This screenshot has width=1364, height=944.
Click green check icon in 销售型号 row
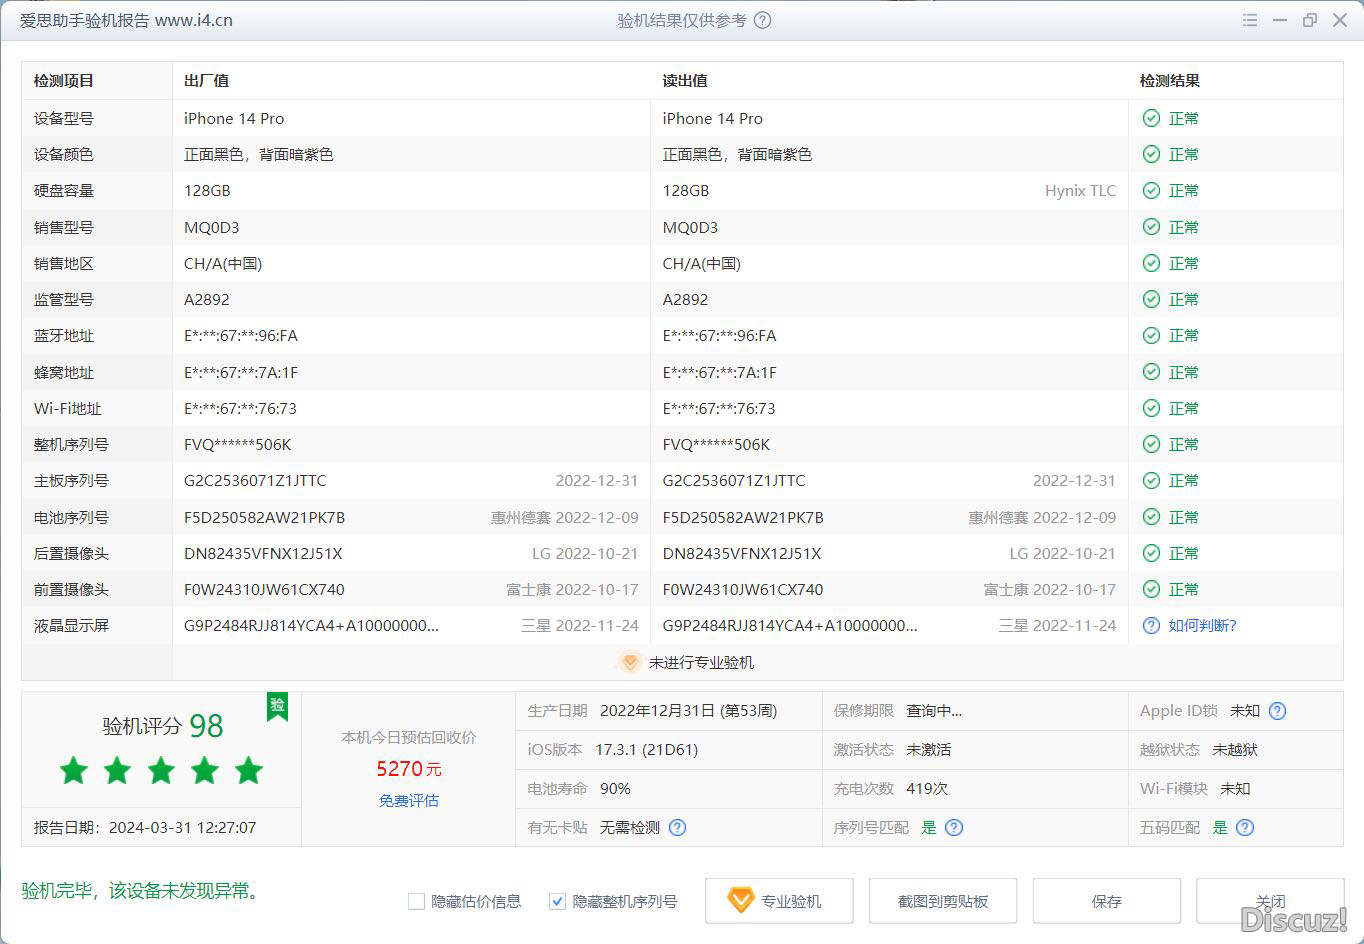pos(1151,227)
